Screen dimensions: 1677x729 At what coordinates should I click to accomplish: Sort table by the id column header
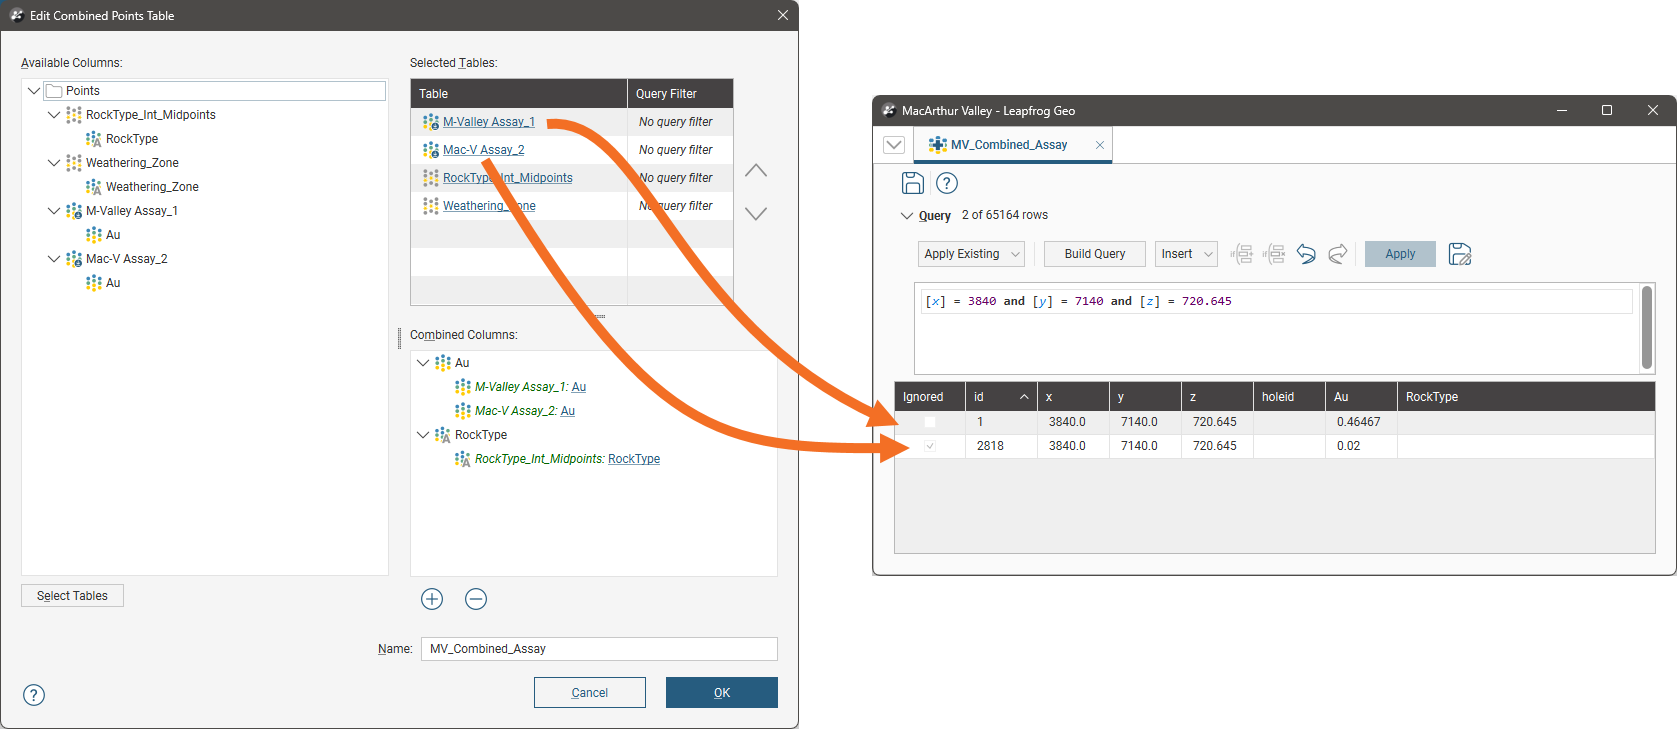click(1001, 397)
